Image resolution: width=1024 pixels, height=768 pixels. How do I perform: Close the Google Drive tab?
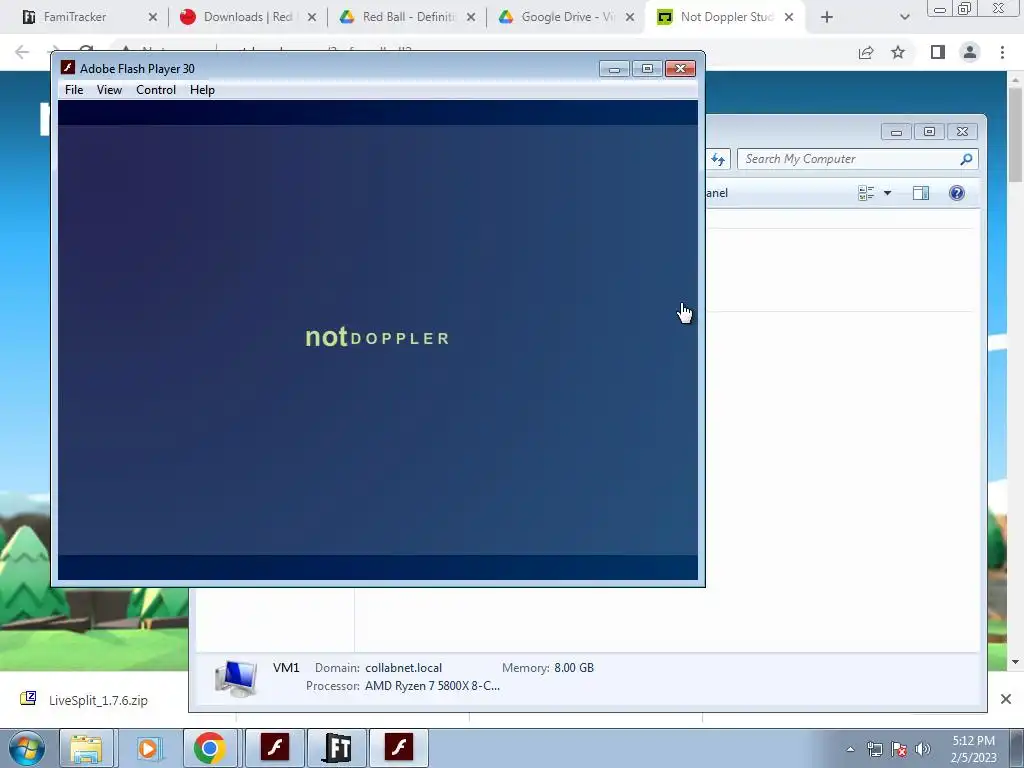(x=630, y=17)
